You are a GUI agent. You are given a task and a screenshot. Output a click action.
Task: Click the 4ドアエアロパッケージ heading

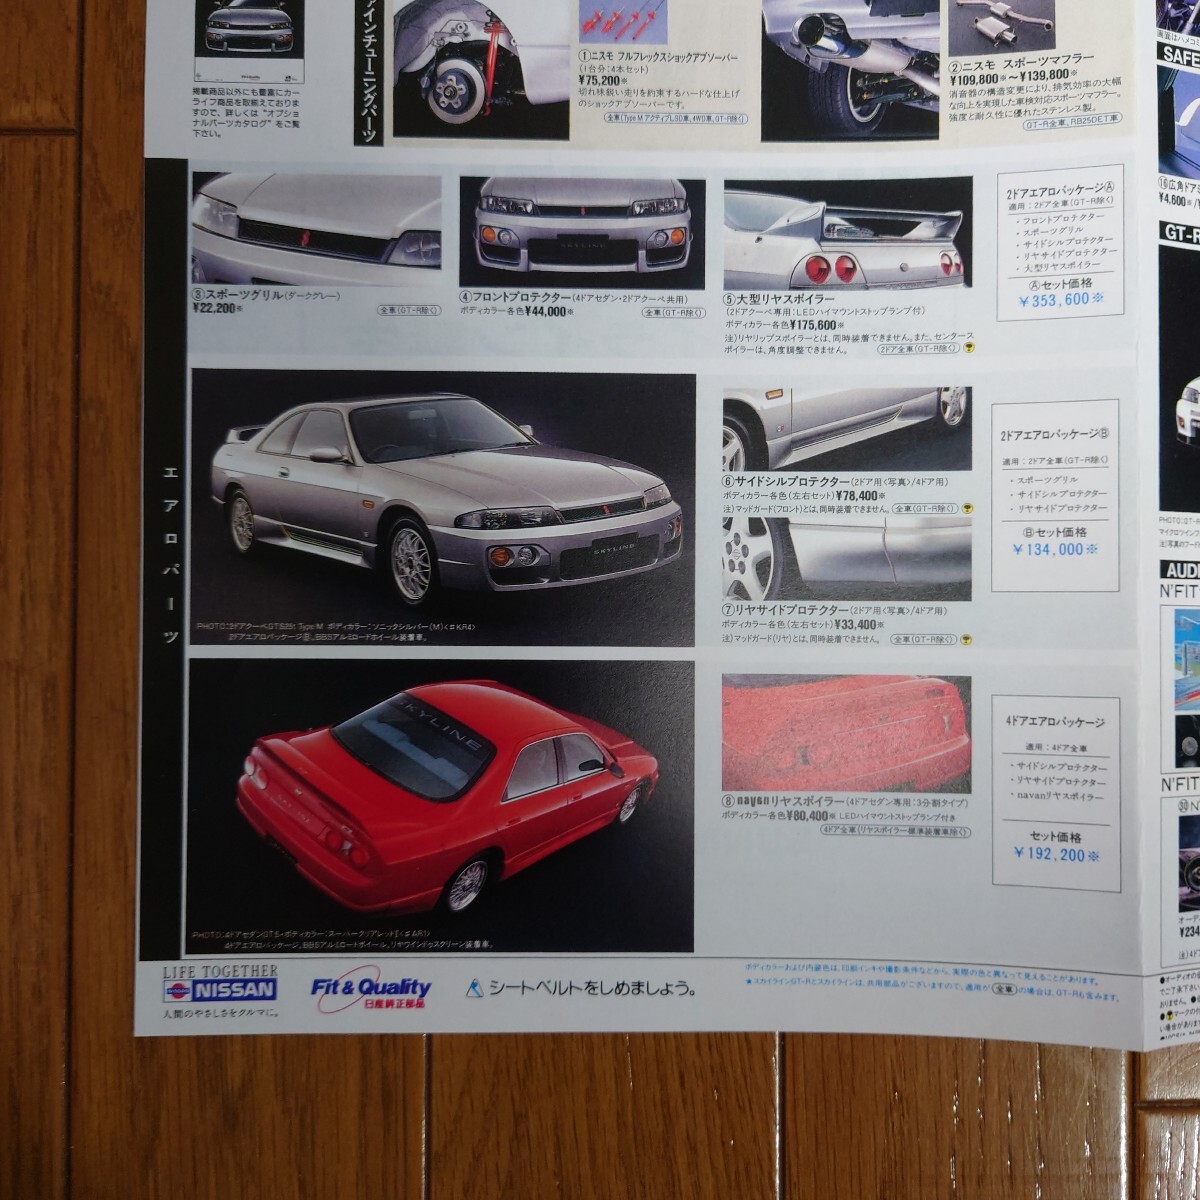point(1055,721)
